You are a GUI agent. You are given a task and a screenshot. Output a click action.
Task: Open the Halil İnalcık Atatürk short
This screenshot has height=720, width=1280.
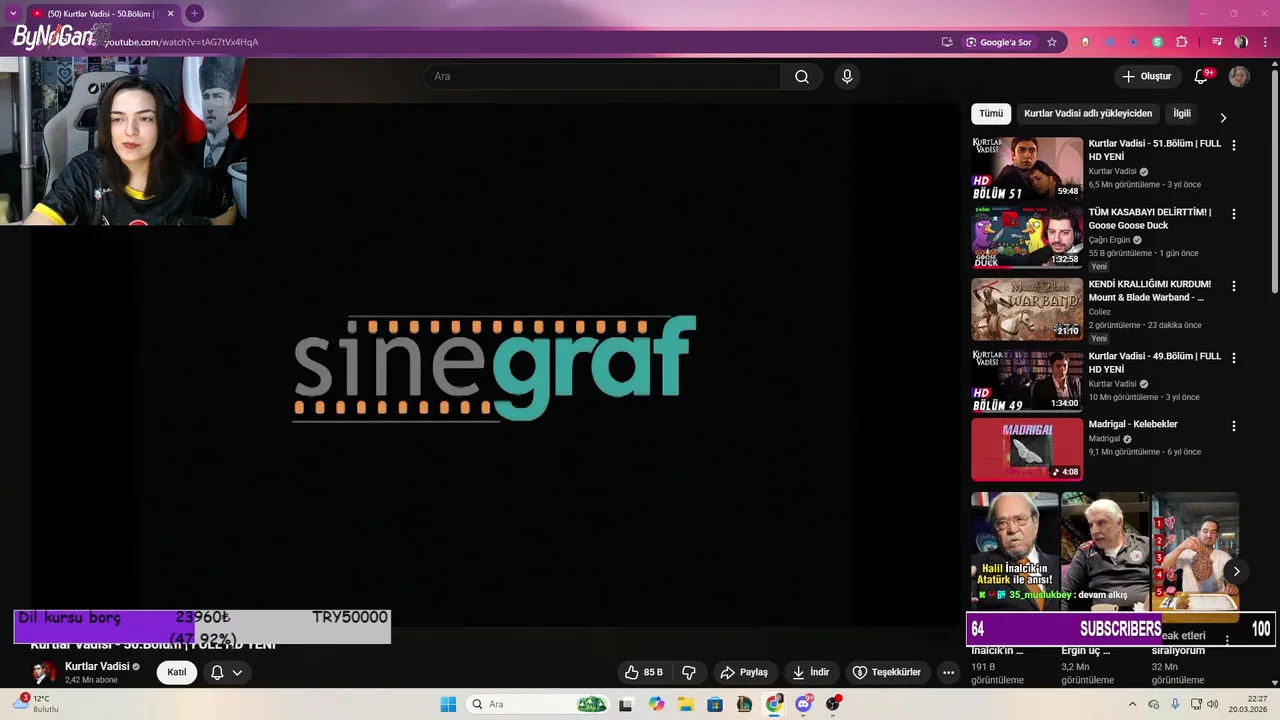coord(1014,550)
